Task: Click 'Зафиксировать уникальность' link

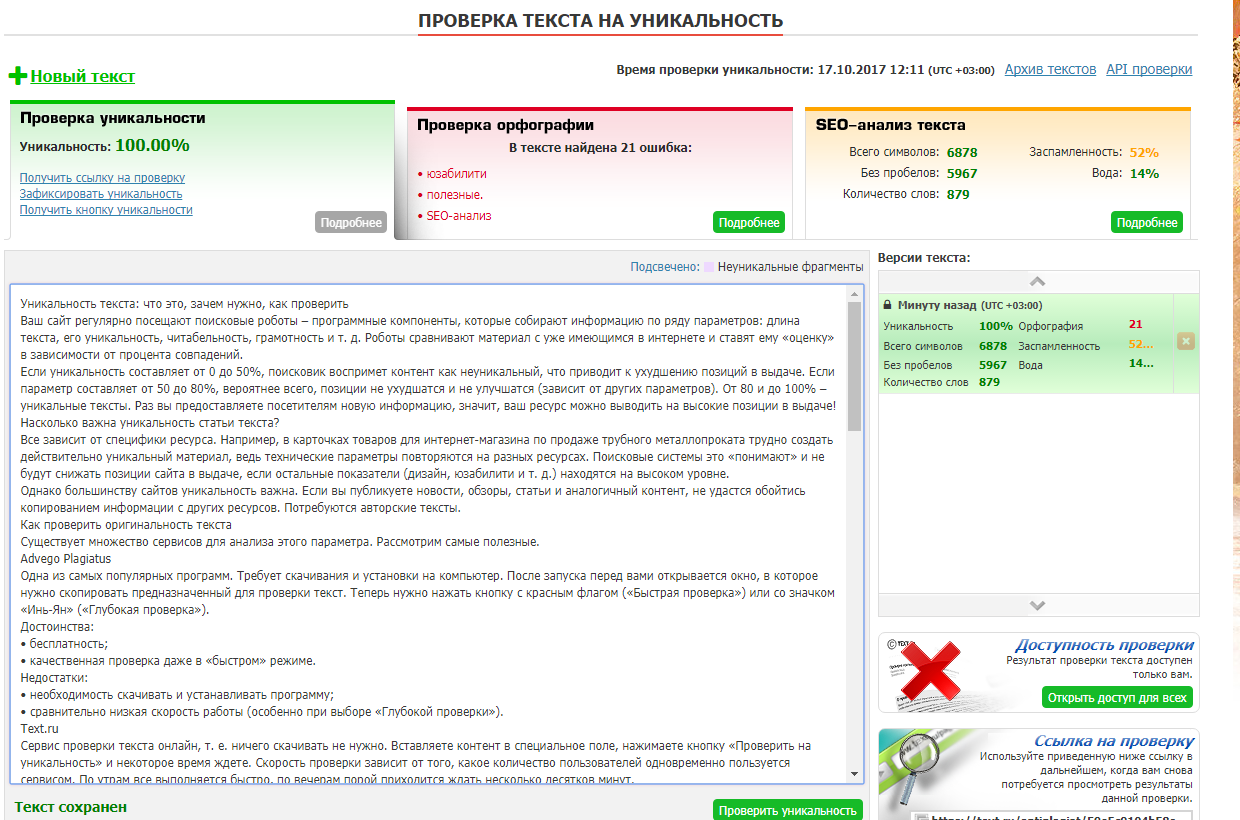Action: [x=101, y=194]
